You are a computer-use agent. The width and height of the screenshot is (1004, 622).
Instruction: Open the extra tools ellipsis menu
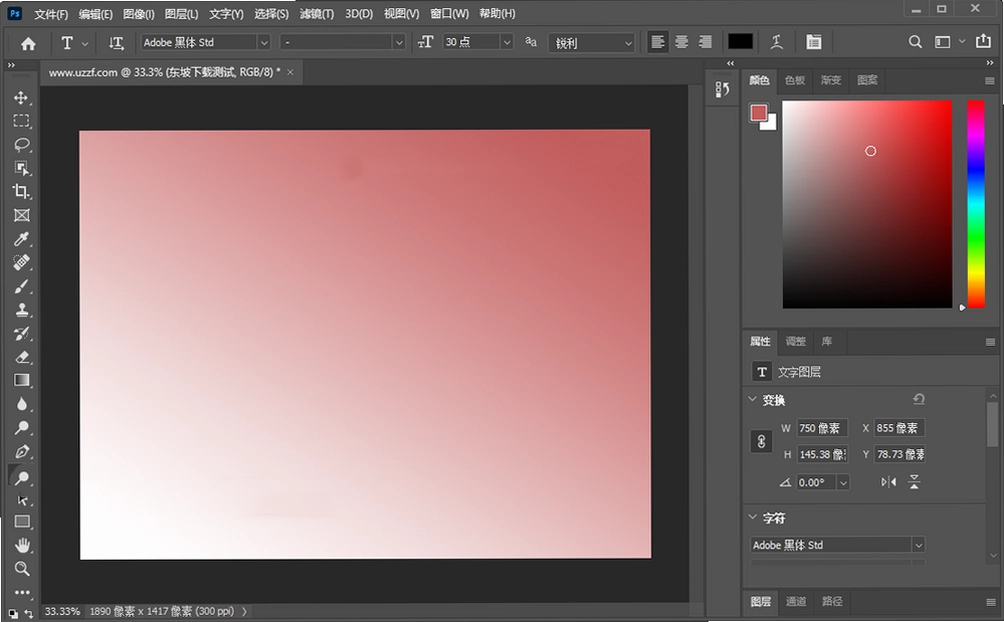click(21, 593)
